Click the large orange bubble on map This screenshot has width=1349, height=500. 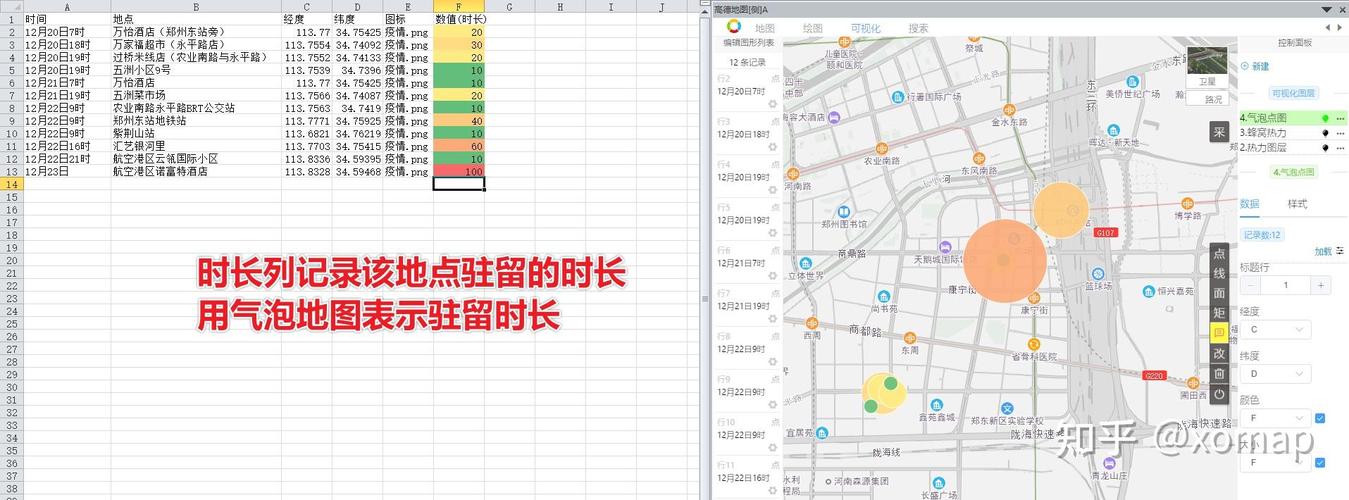coord(1005,261)
